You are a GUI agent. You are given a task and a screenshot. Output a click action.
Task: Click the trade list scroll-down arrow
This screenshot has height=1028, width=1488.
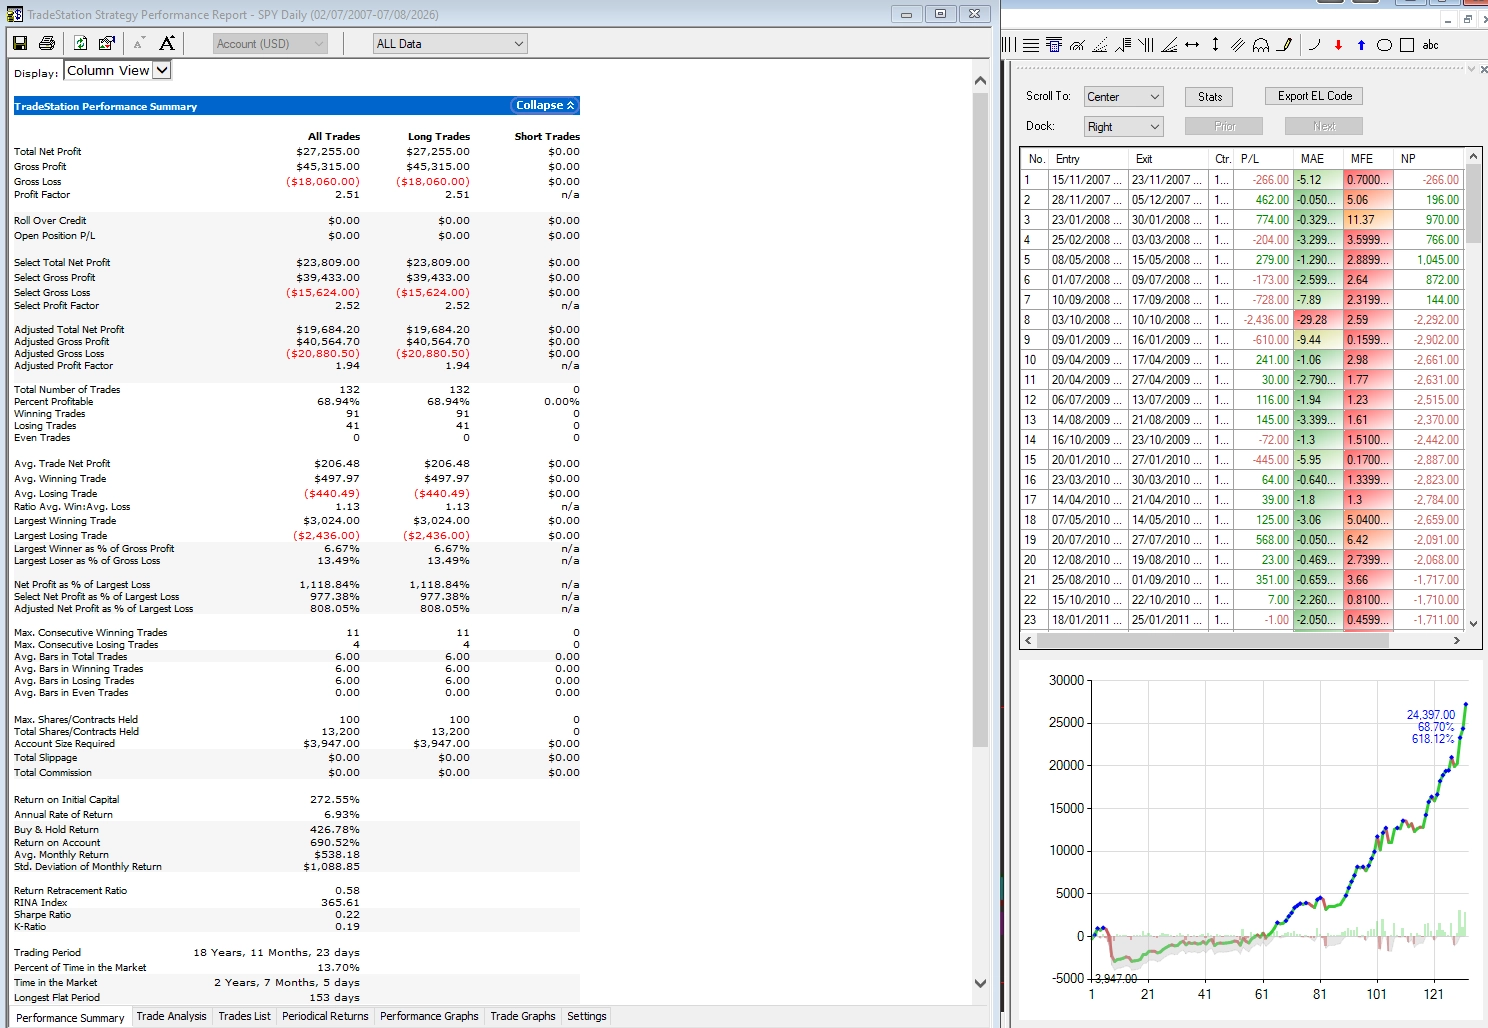(x=1473, y=623)
